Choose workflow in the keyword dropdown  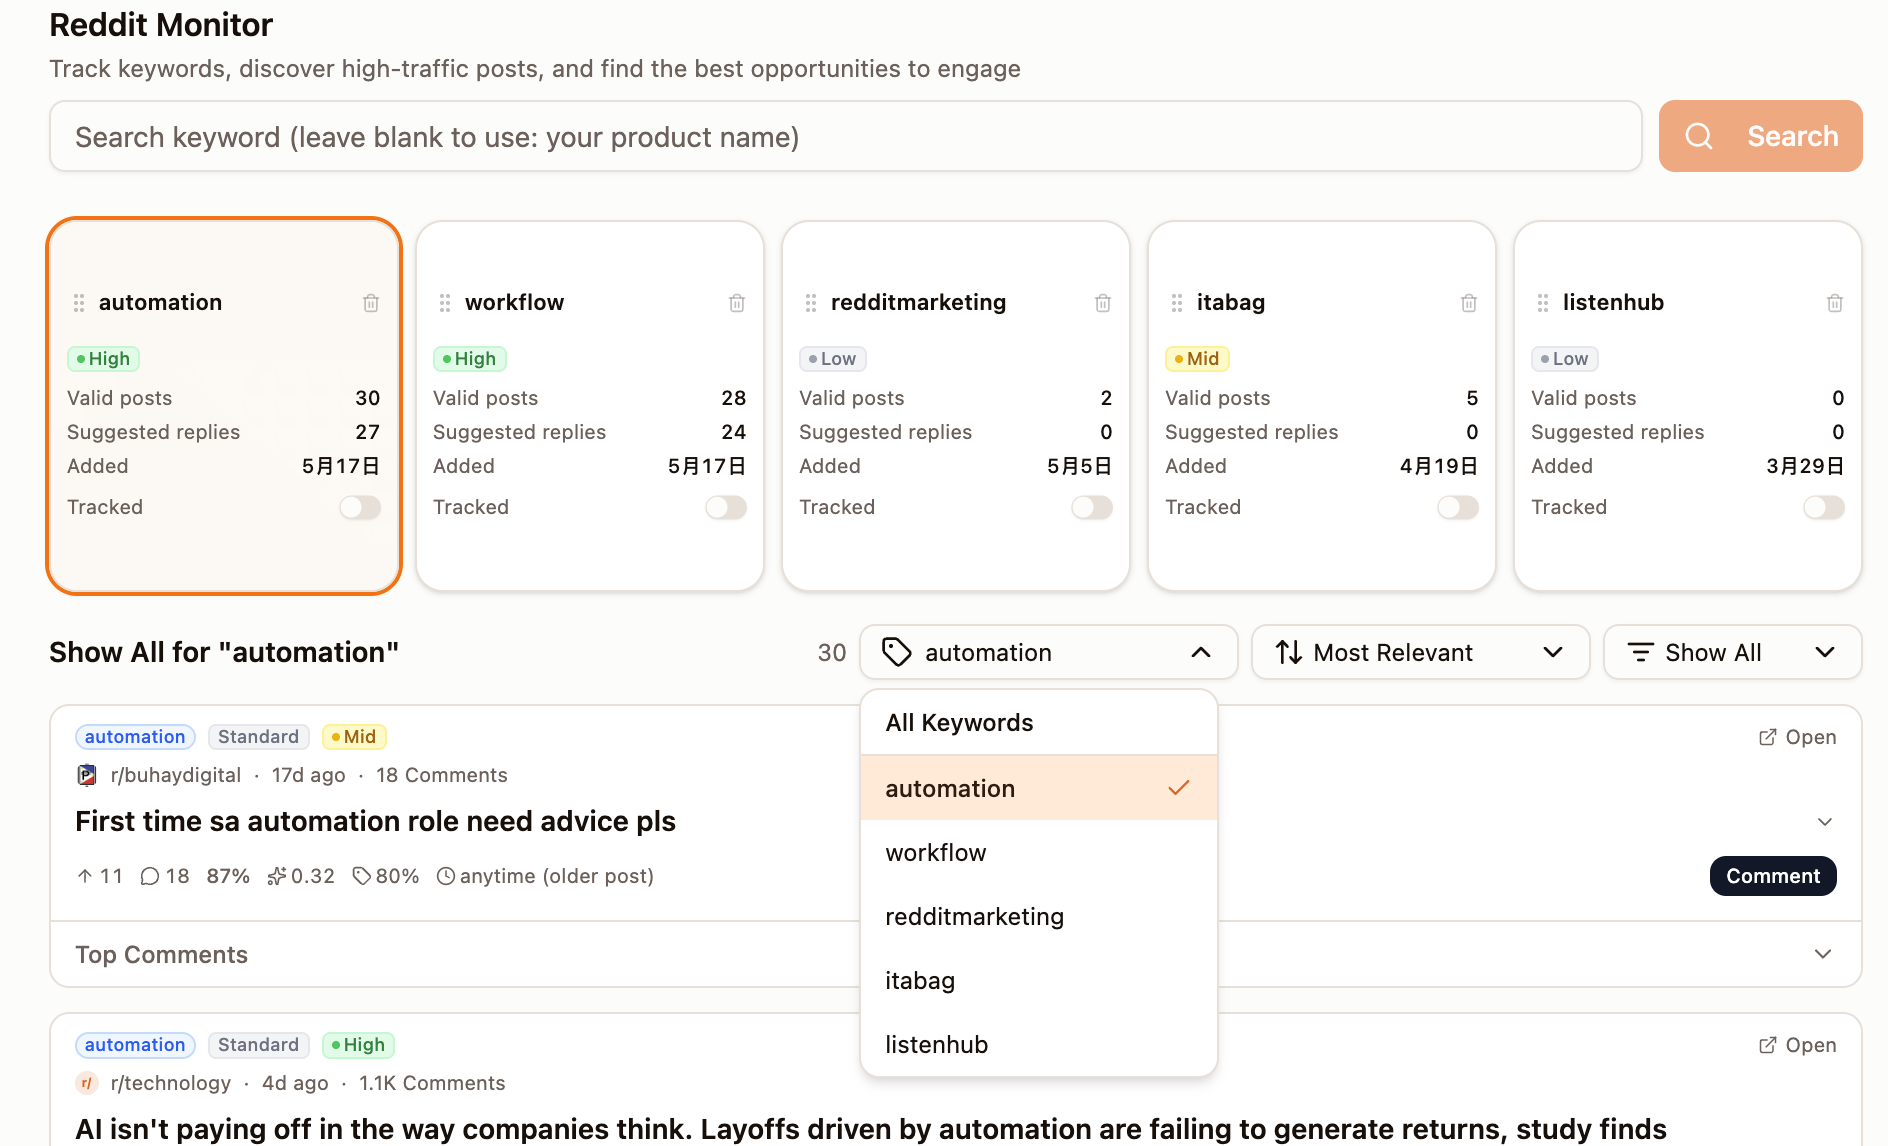[1038, 852]
